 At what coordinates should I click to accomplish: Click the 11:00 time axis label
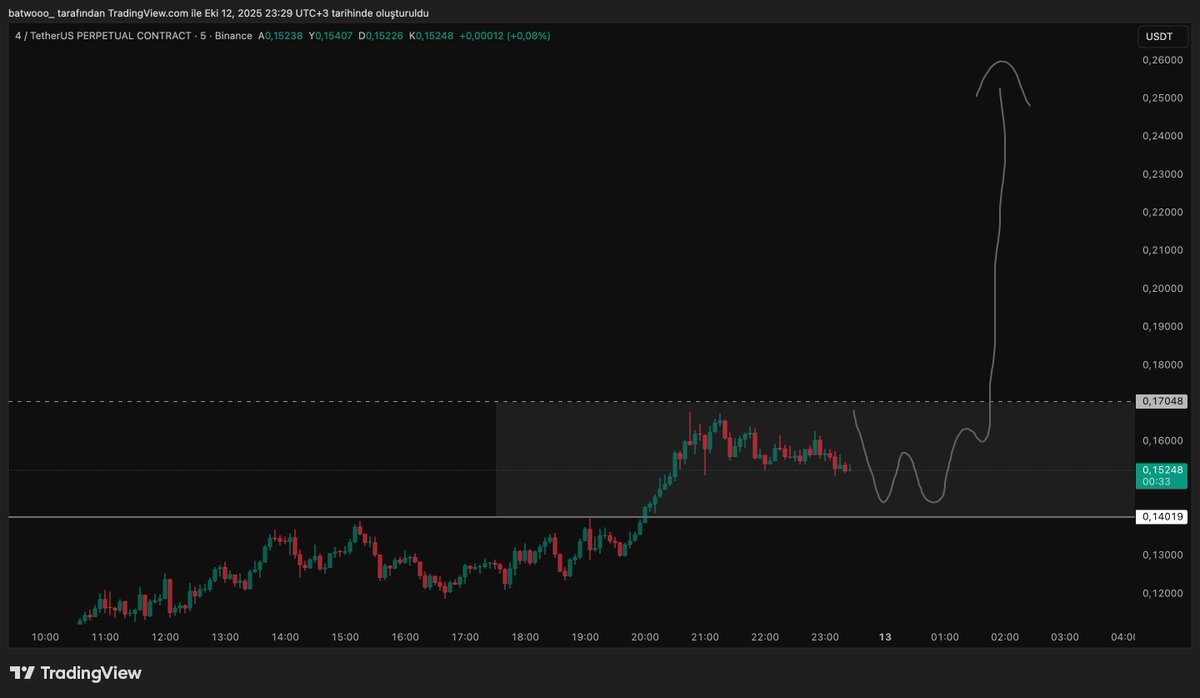105,637
